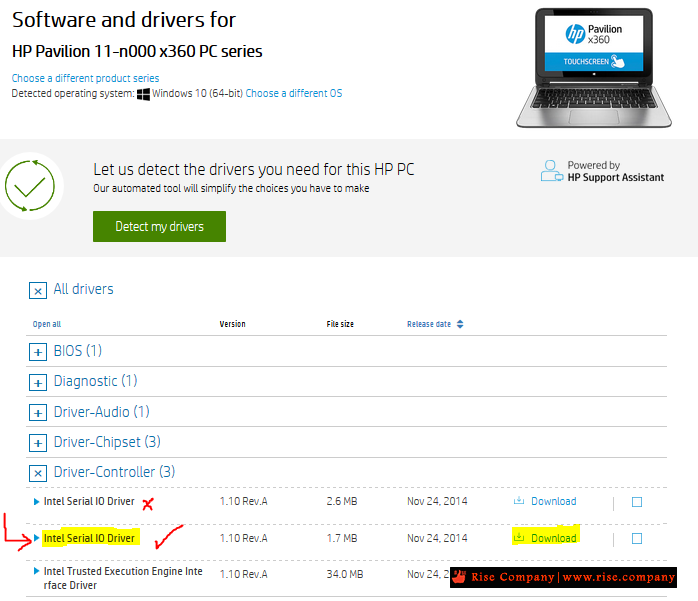Click the Windows logo icon beside detected OS
This screenshot has height=601, width=698.
[143, 94]
